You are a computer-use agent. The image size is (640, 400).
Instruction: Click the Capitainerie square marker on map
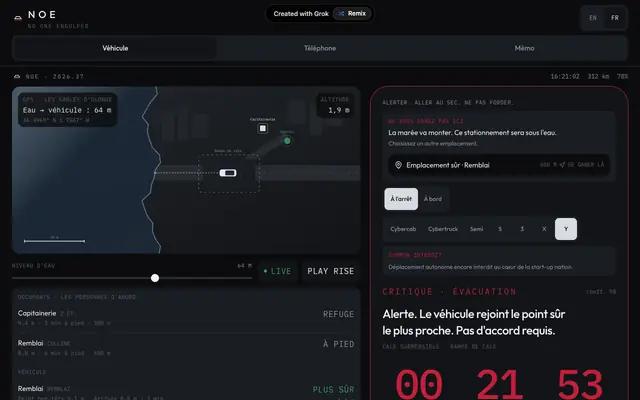[262, 129]
